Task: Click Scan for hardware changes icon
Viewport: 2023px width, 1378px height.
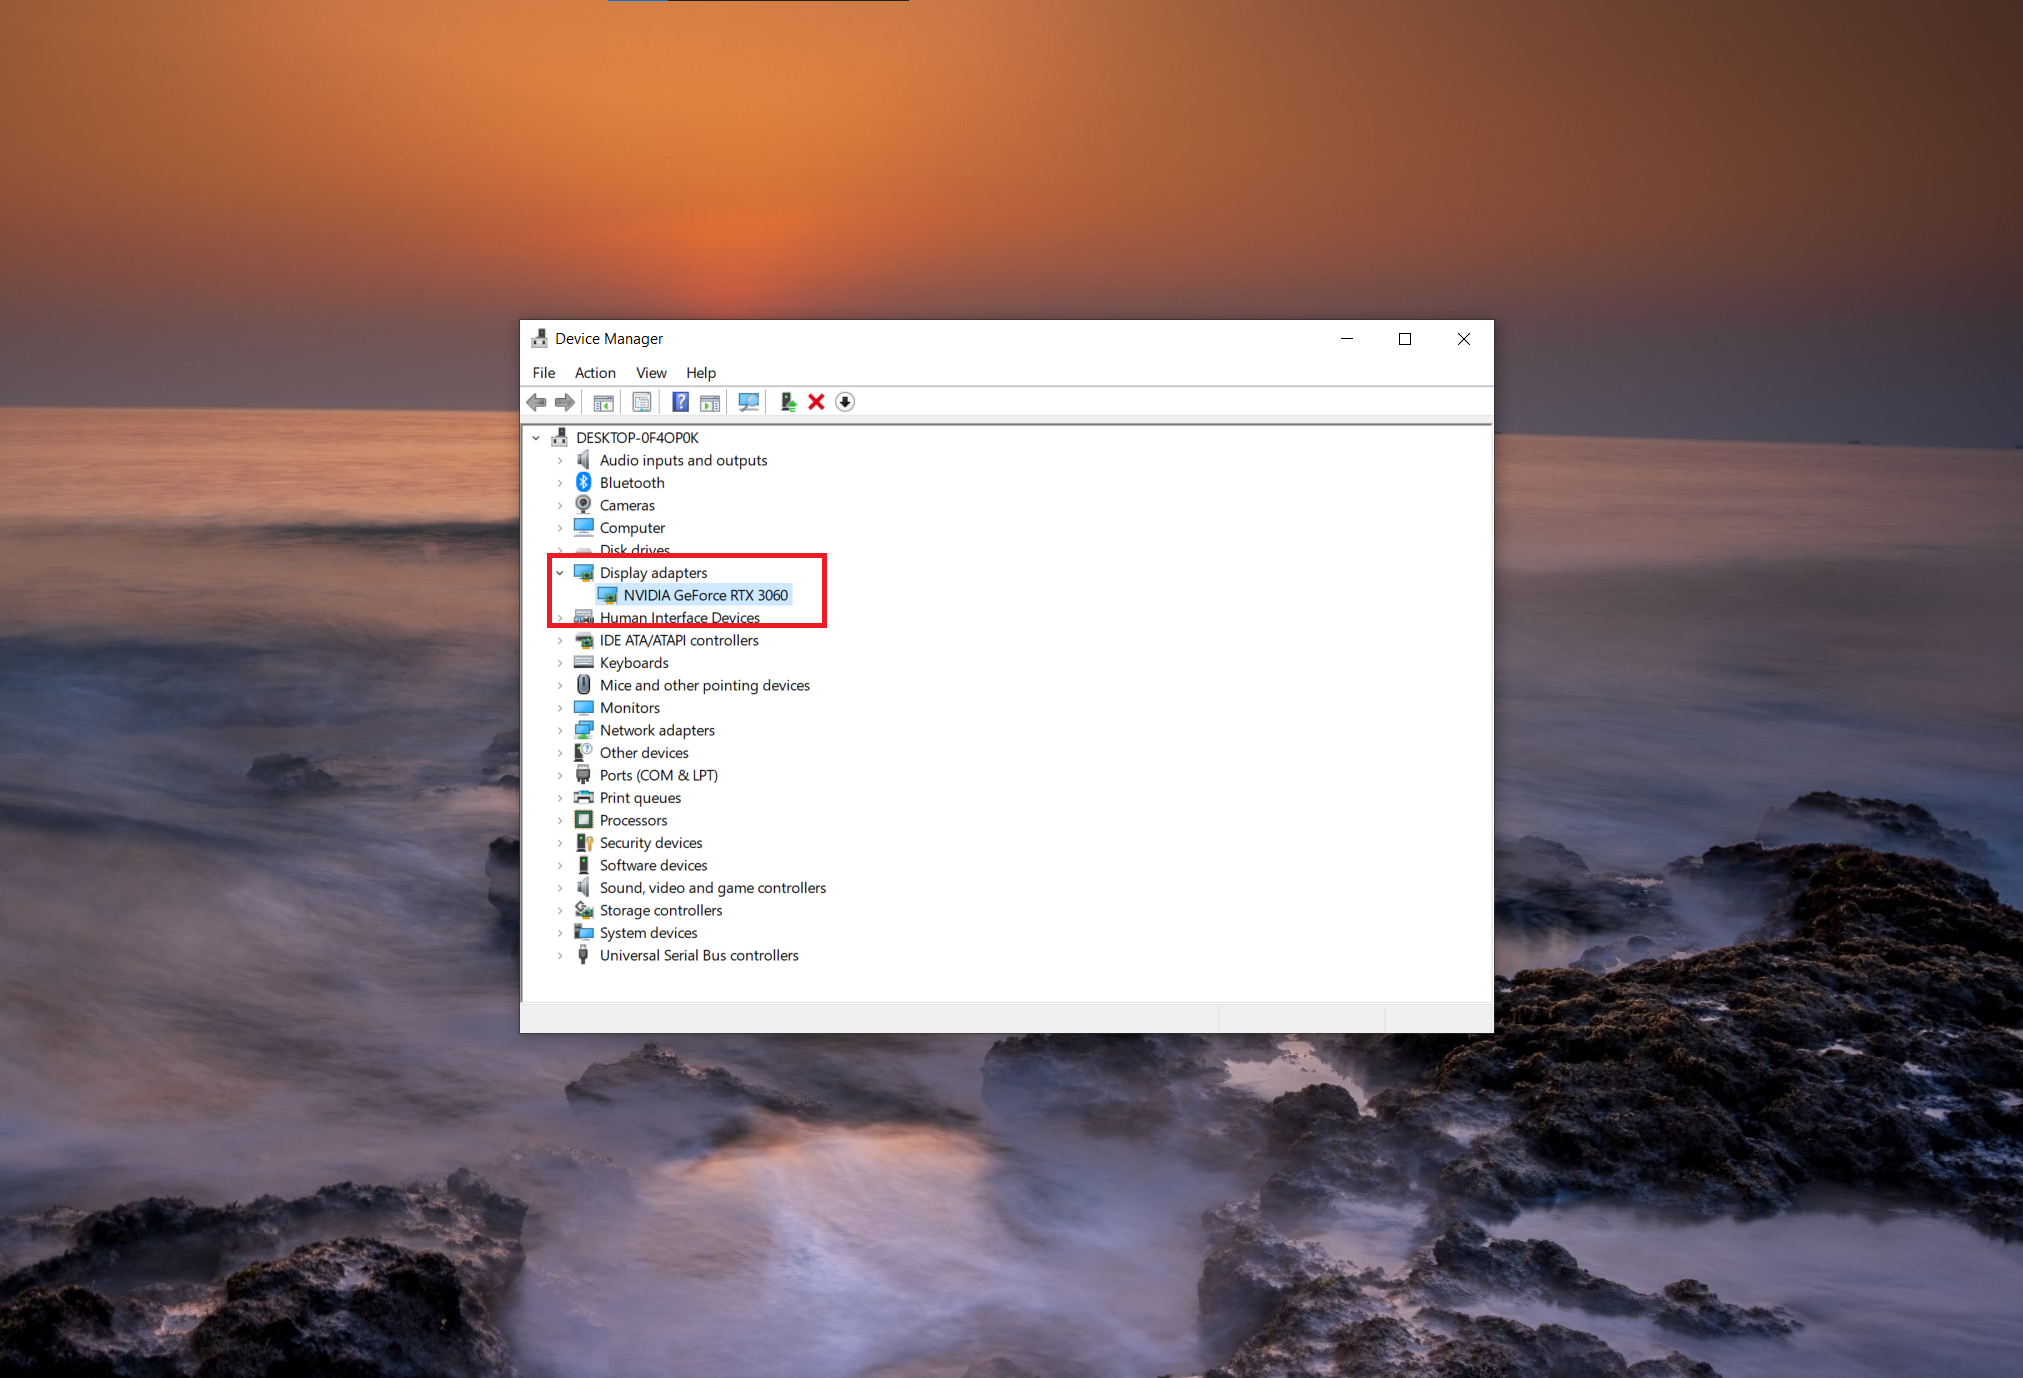Action: 748,402
